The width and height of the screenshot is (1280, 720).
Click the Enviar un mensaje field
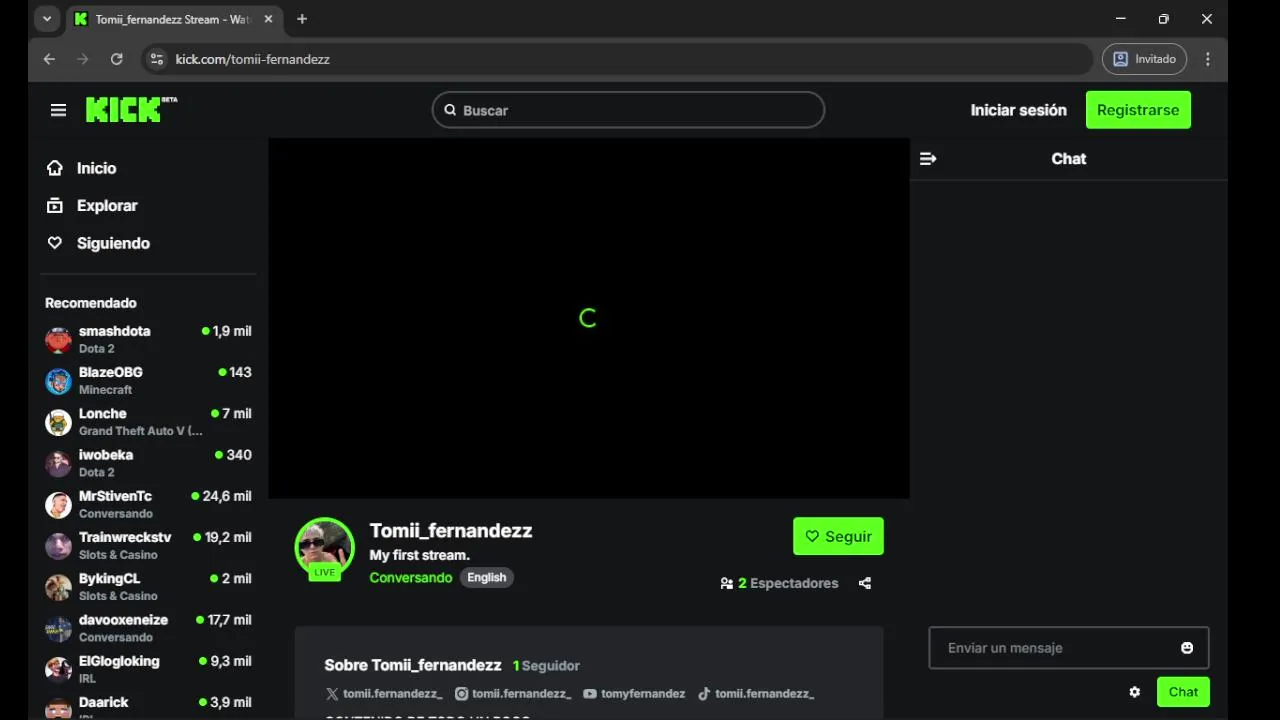1069,648
